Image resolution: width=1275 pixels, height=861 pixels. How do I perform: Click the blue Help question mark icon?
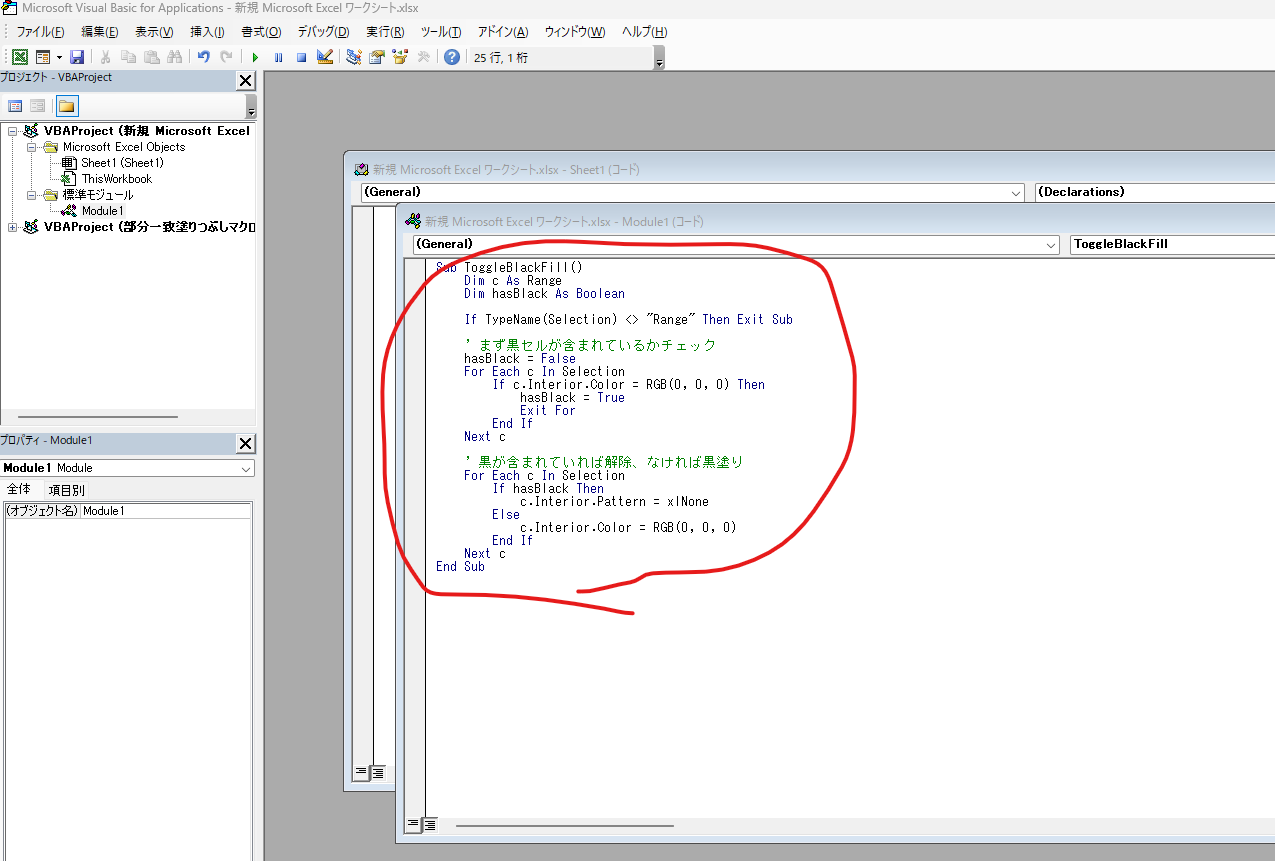[x=452, y=57]
